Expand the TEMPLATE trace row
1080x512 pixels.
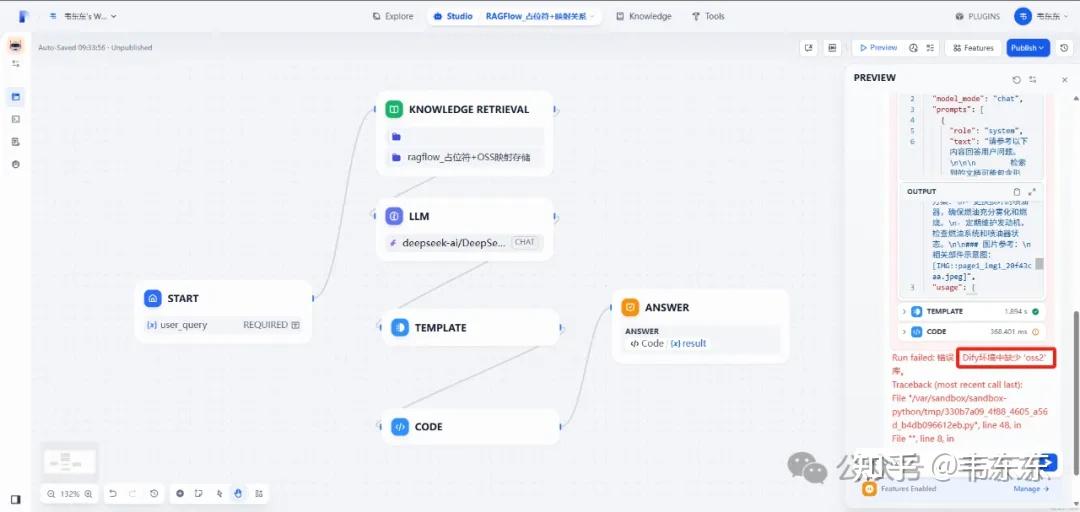970,311
